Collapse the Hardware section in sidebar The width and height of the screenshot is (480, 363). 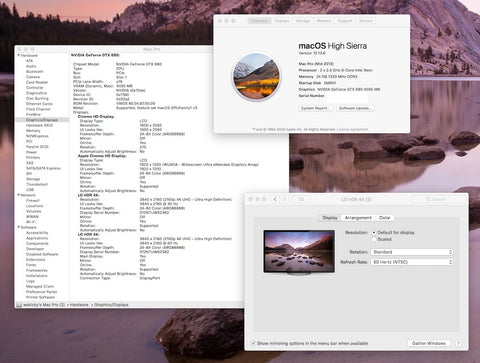(x=19, y=55)
